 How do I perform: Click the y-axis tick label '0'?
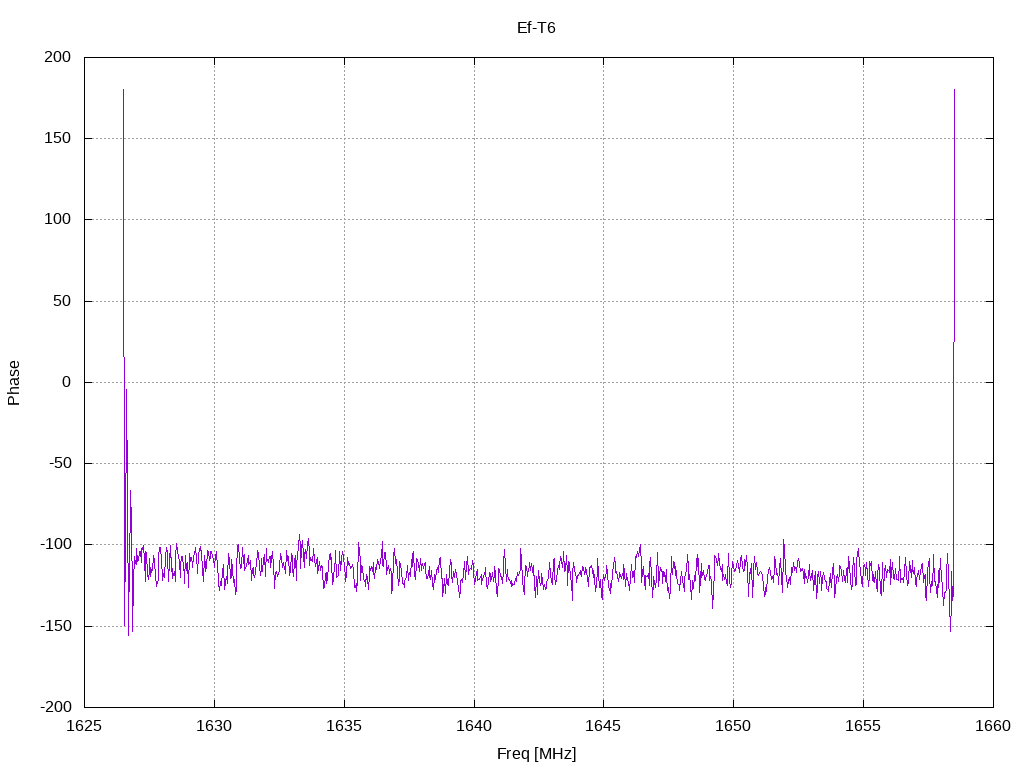(x=67, y=383)
